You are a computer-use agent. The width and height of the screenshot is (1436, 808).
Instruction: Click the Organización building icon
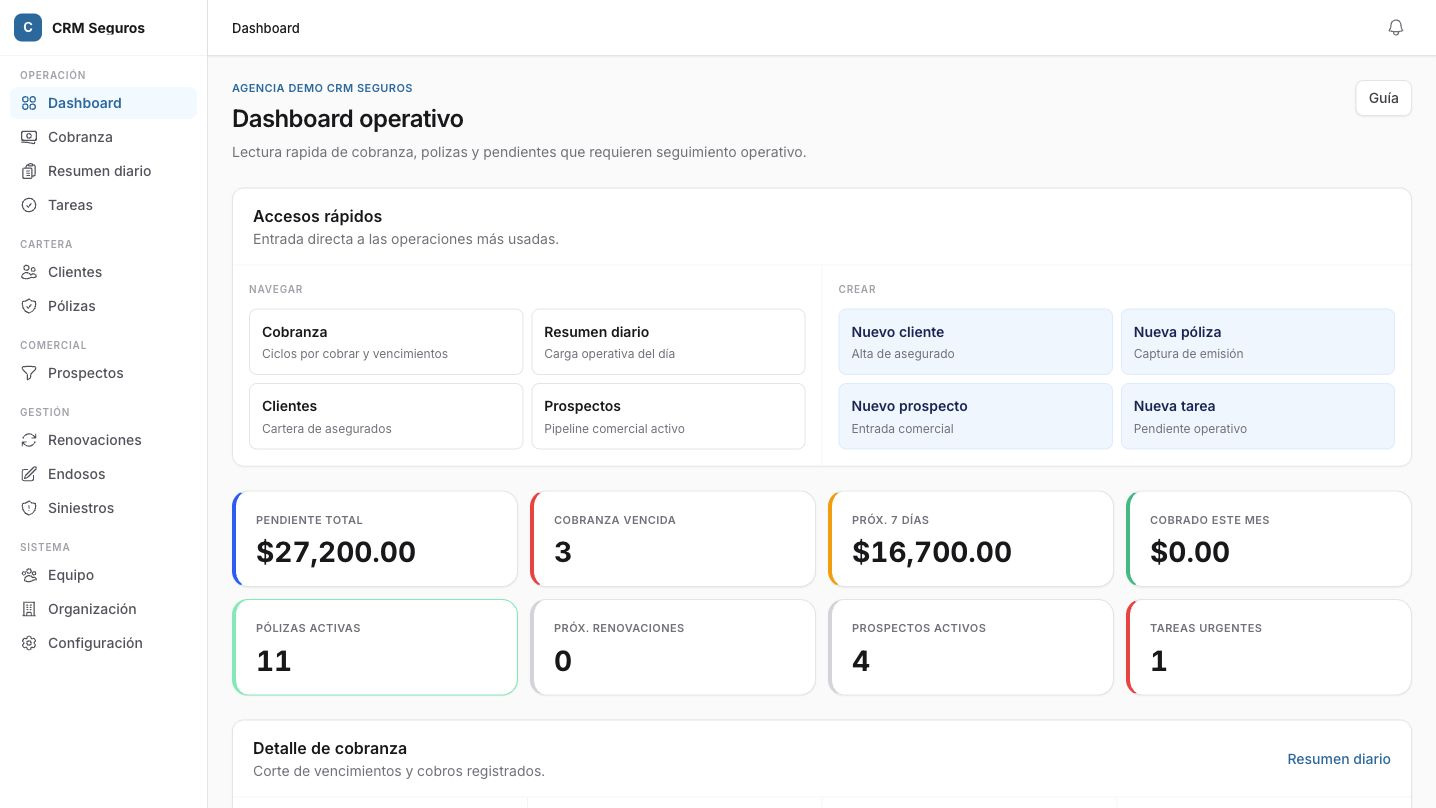point(29,609)
